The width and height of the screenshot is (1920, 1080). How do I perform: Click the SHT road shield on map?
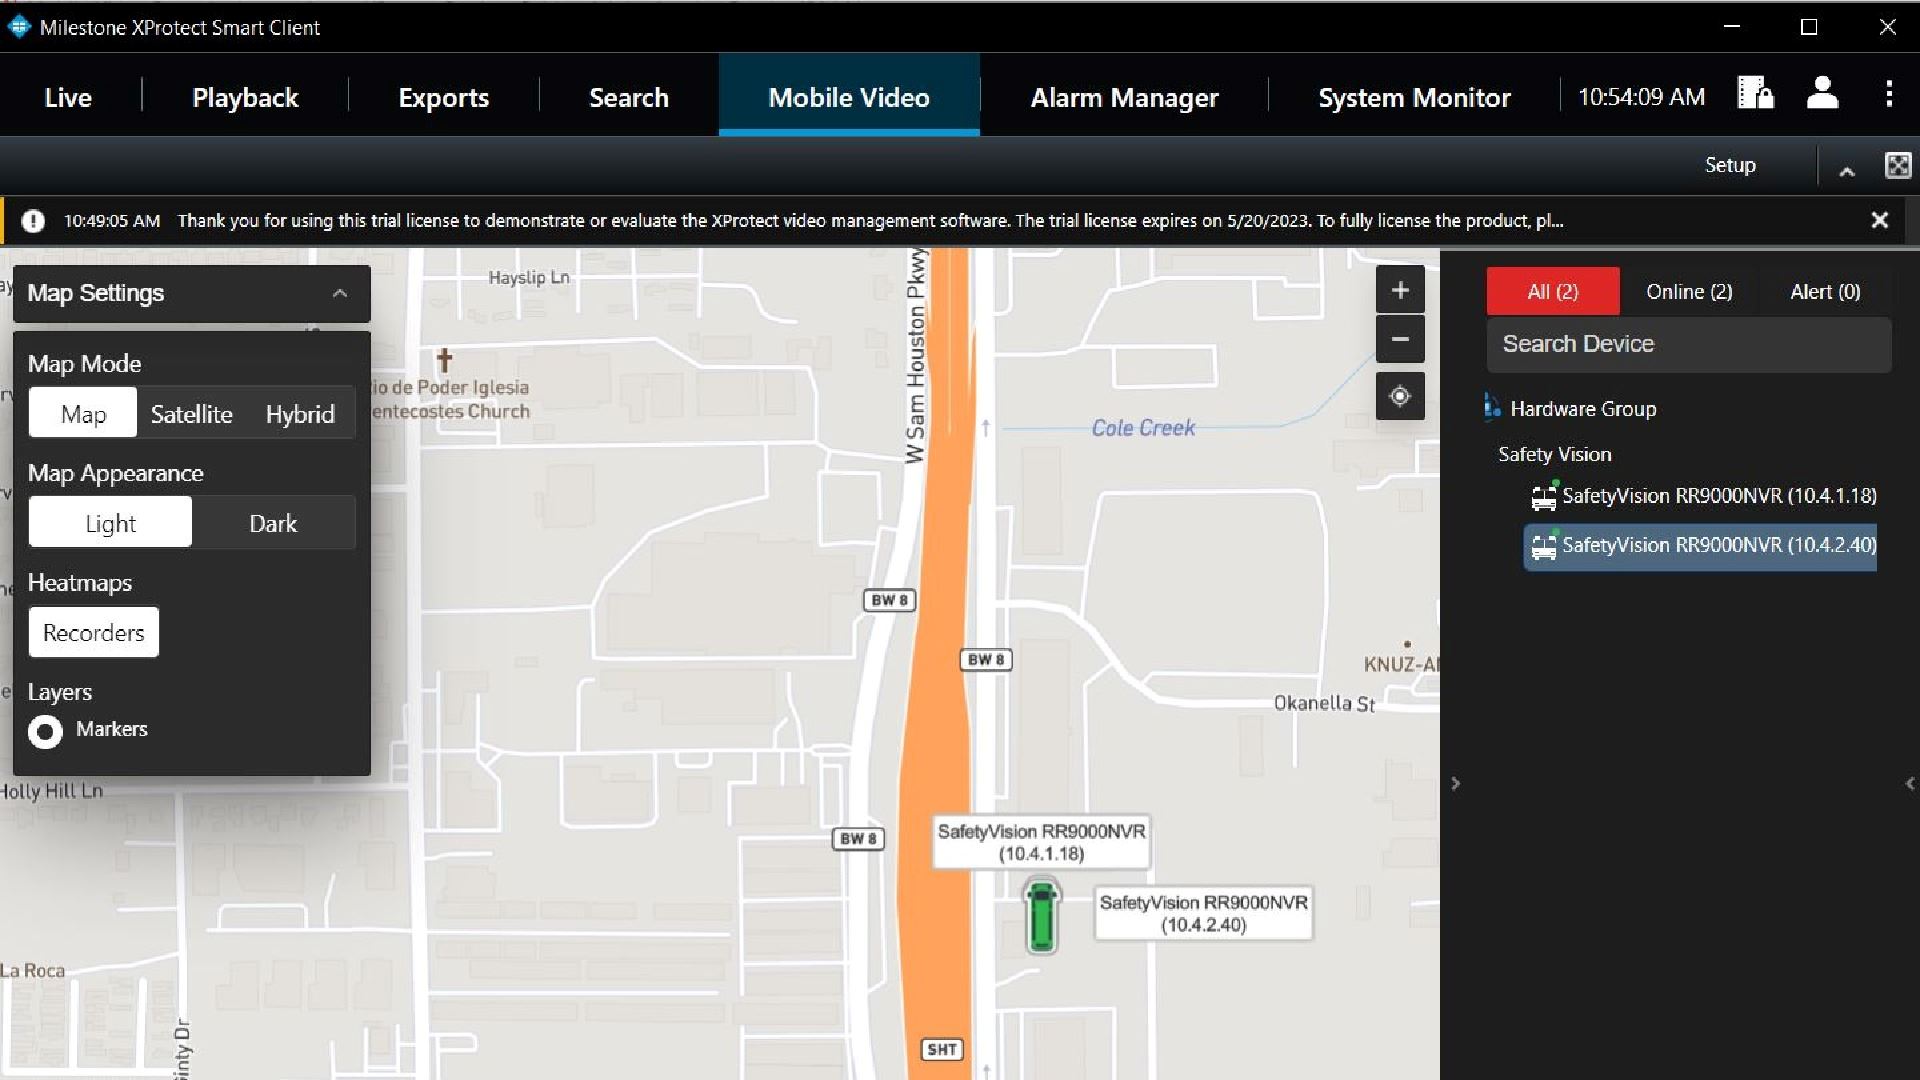tap(941, 1049)
